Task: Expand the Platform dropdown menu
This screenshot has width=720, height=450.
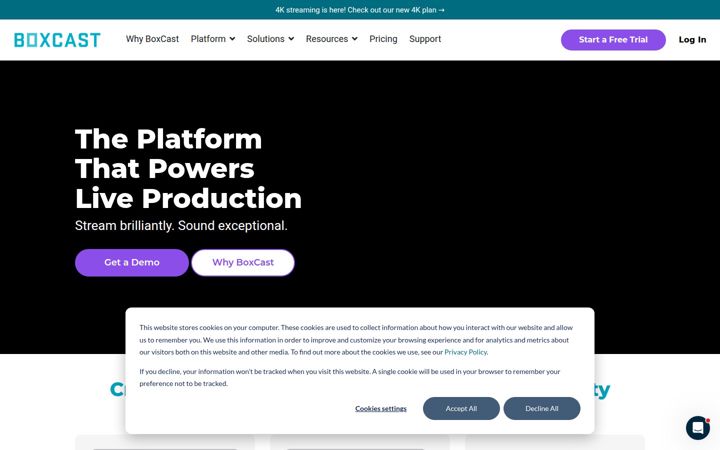Action: click(213, 39)
